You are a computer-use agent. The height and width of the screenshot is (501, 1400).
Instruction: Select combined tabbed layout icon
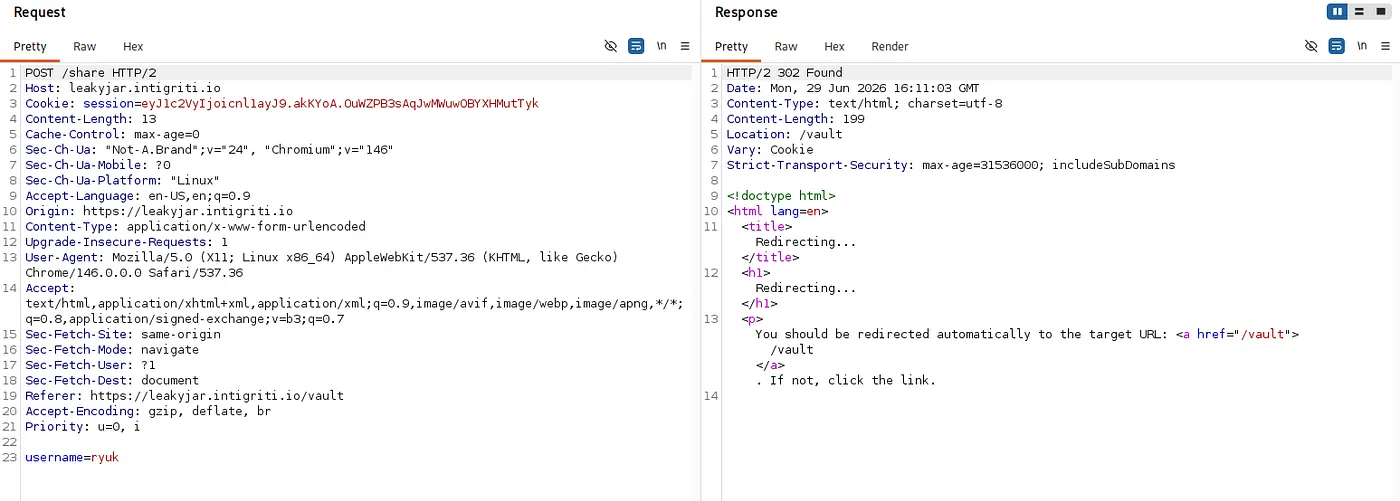1381,11
